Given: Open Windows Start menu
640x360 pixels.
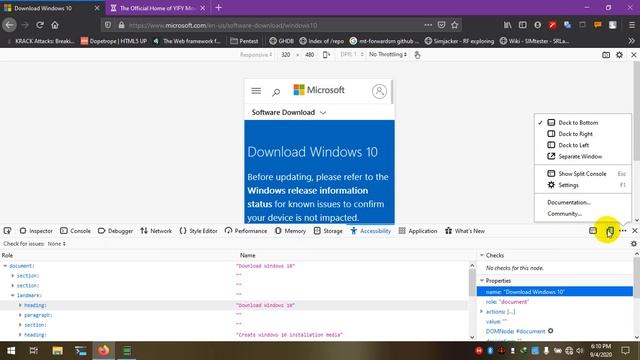Looking at the screenshot, I should point(11,351).
